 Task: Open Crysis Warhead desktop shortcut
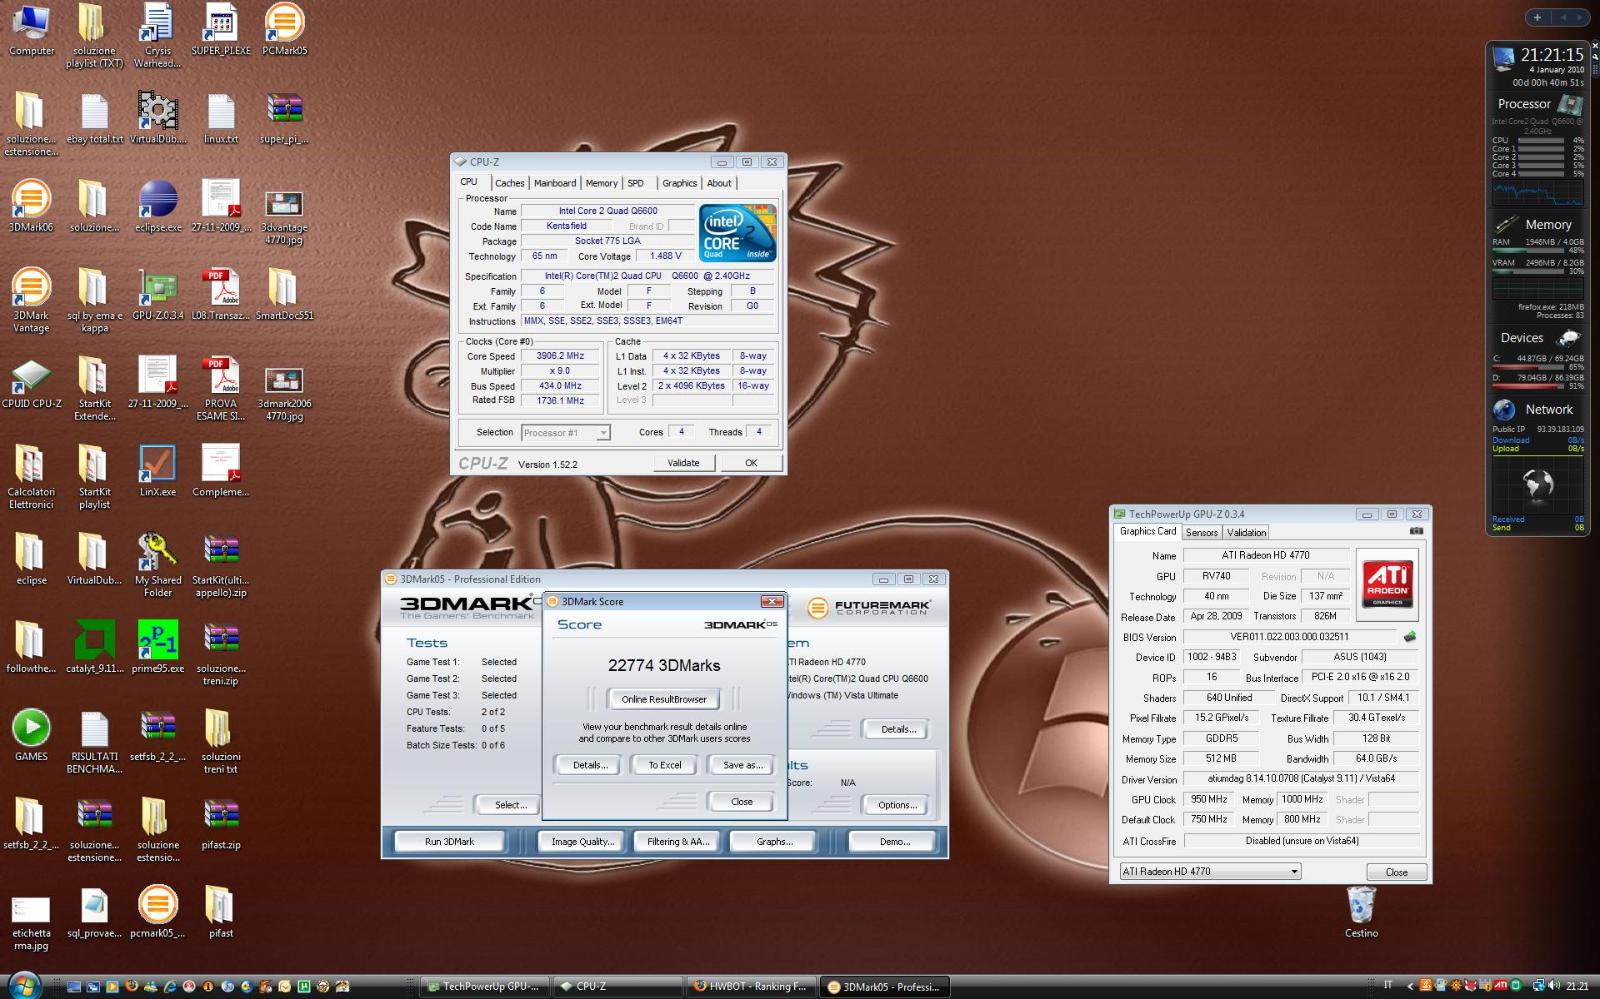tap(158, 36)
